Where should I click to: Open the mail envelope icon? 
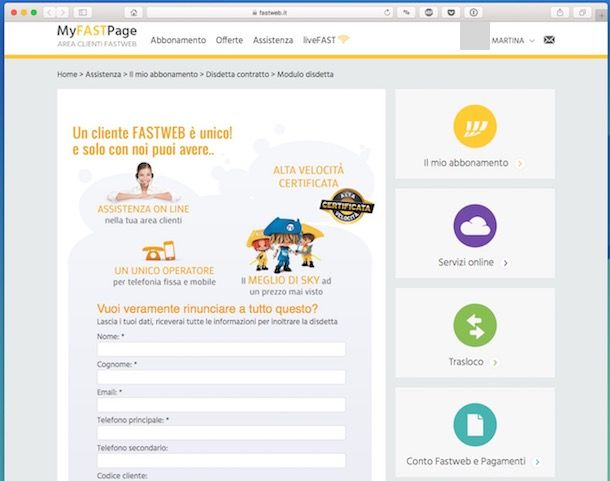pos(549,40)
